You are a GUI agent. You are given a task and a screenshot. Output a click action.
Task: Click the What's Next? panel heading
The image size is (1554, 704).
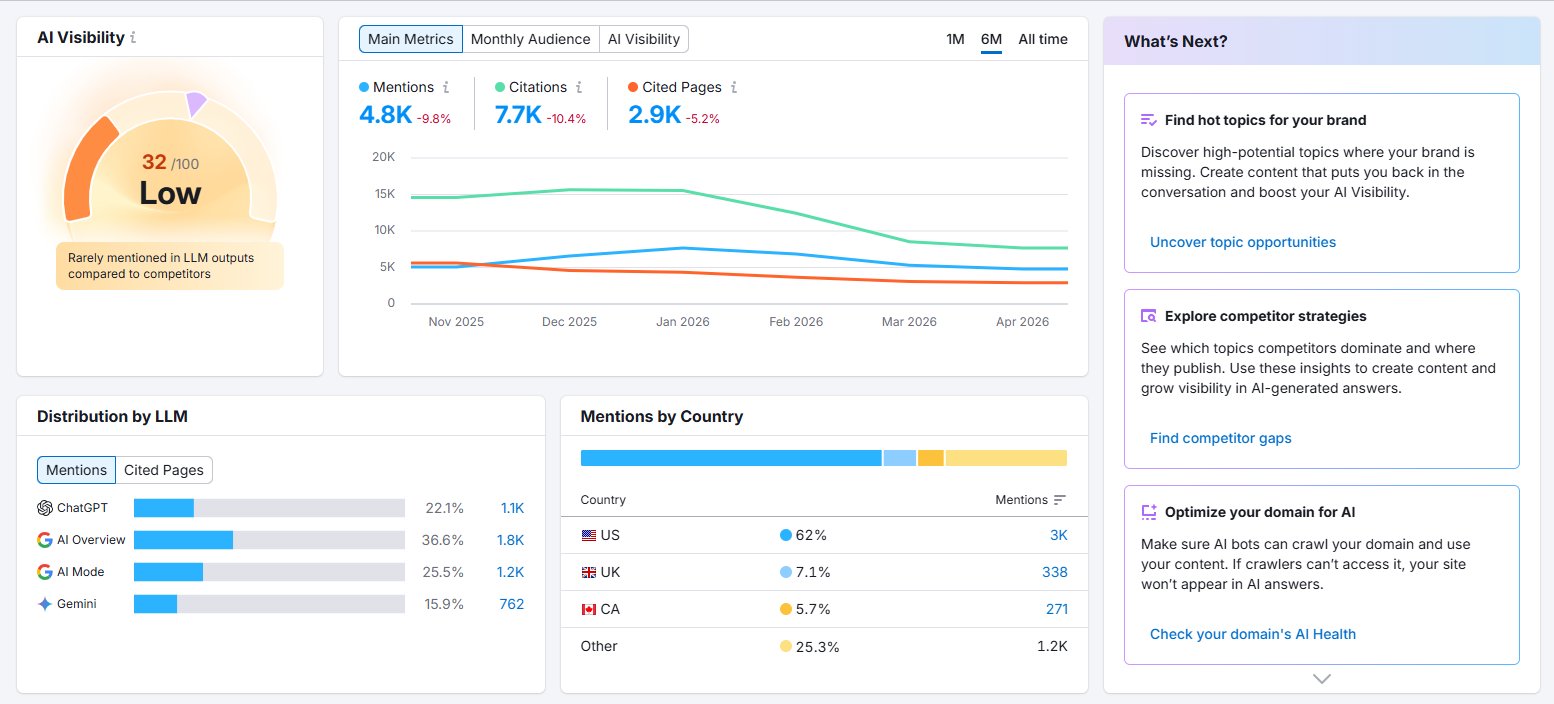click(x=1176, y=41)
